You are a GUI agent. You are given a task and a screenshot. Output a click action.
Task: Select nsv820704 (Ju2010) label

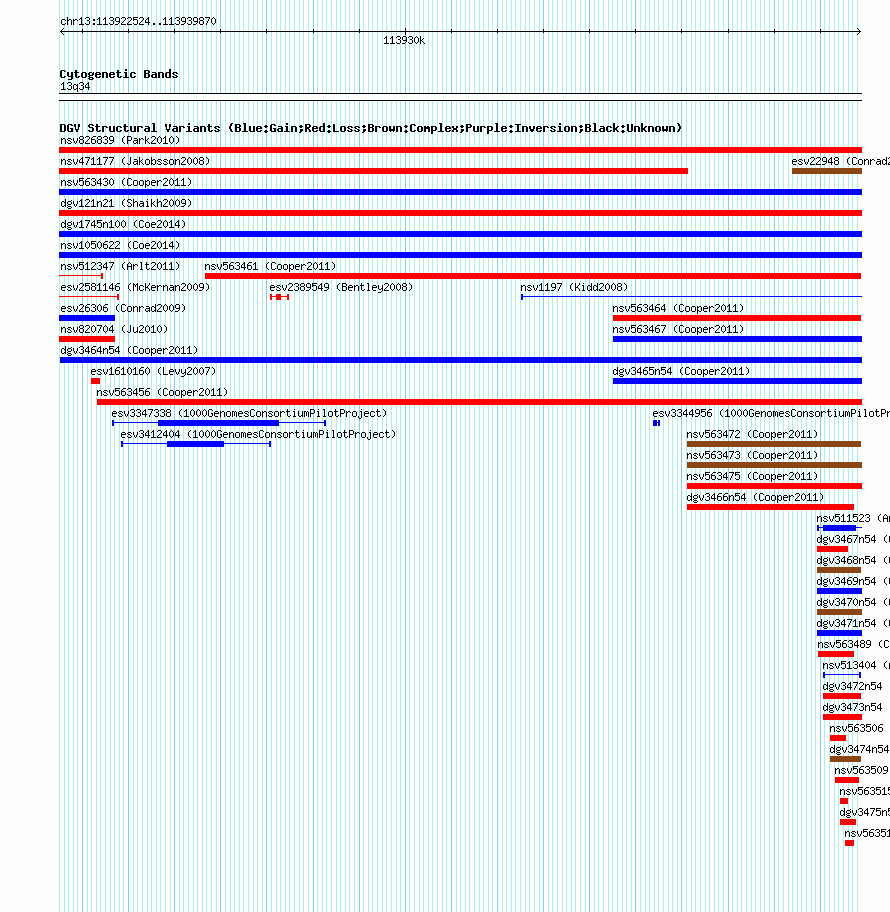pos(114,329)
